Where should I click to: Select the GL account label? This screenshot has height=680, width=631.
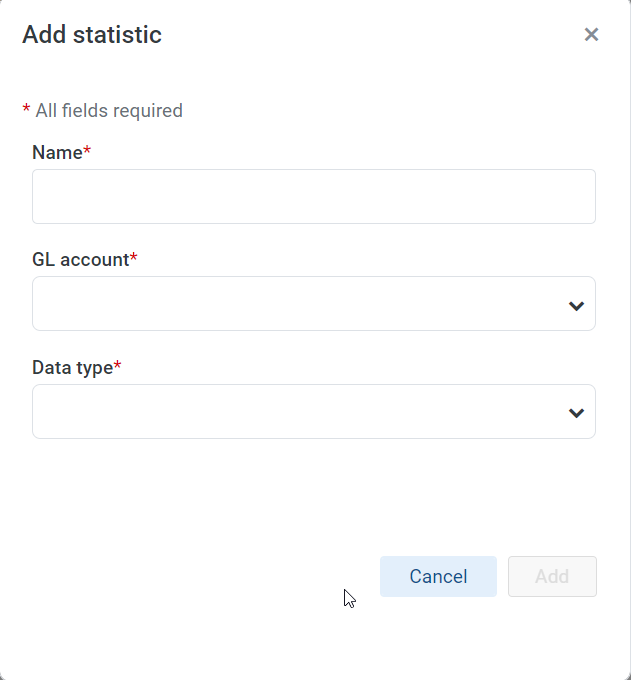[81, 260]
